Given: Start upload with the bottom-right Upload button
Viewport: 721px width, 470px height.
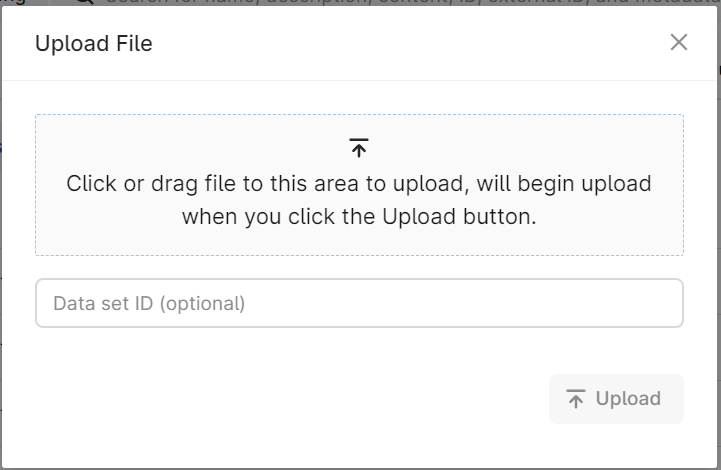Looking at the screenshot, I should (616, 399).
